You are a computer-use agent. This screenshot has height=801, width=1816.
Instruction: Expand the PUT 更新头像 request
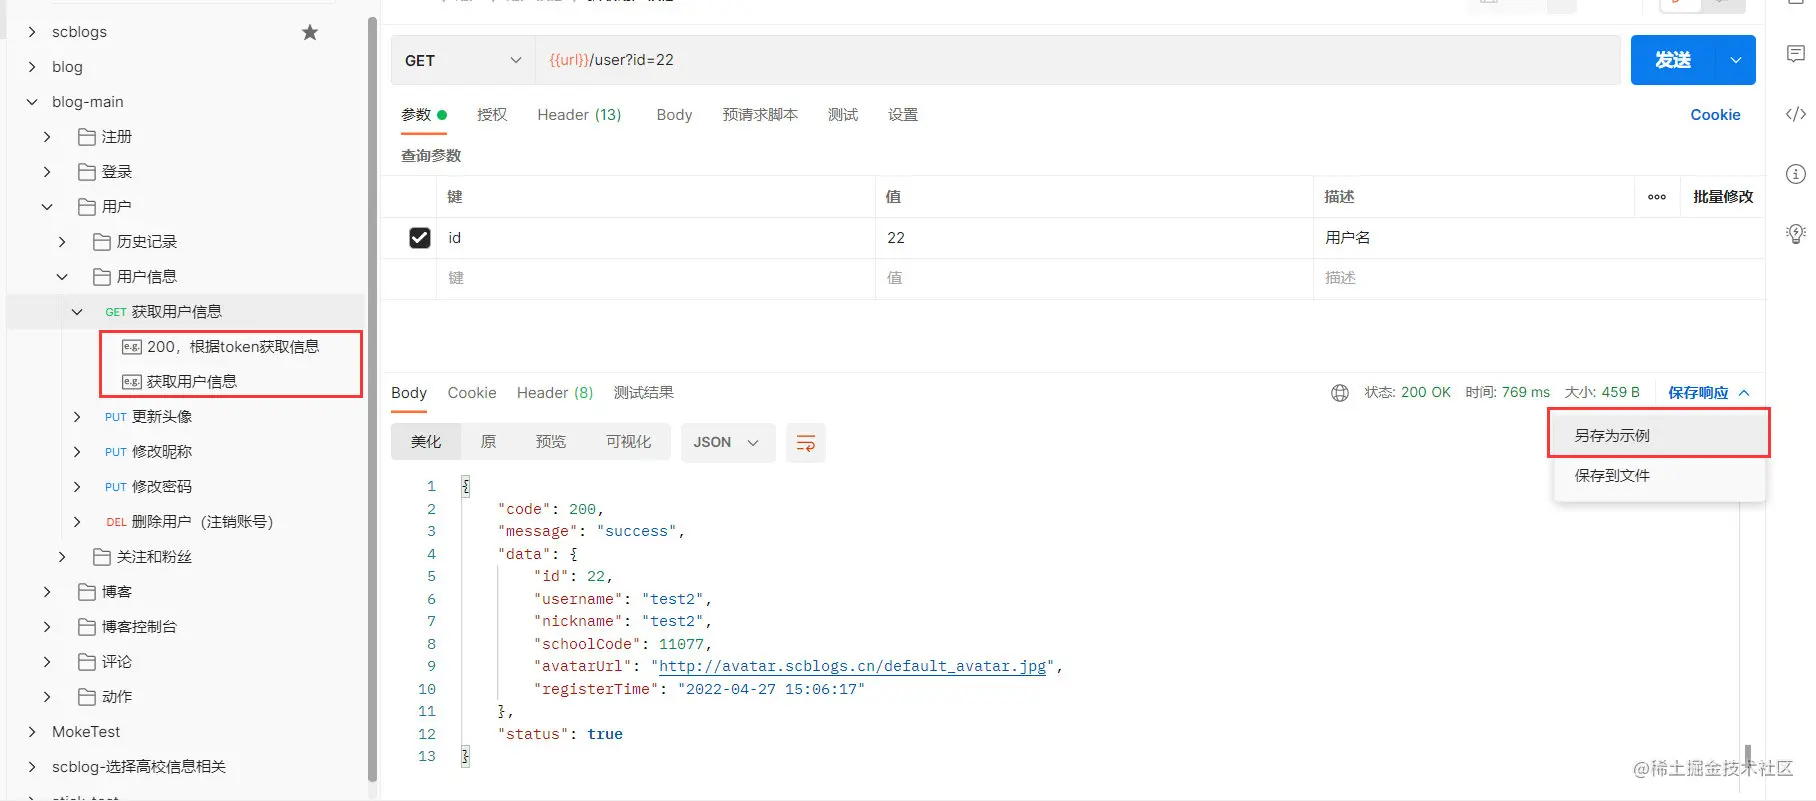tap(77, 417)
